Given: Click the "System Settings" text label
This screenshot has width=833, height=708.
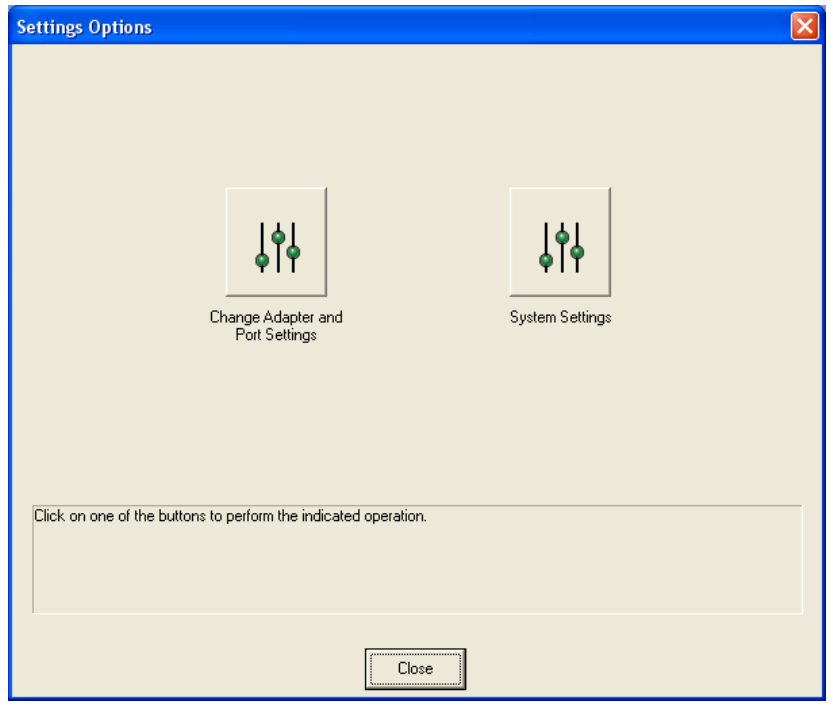Looking at the screenshot, I should point(560,318).
